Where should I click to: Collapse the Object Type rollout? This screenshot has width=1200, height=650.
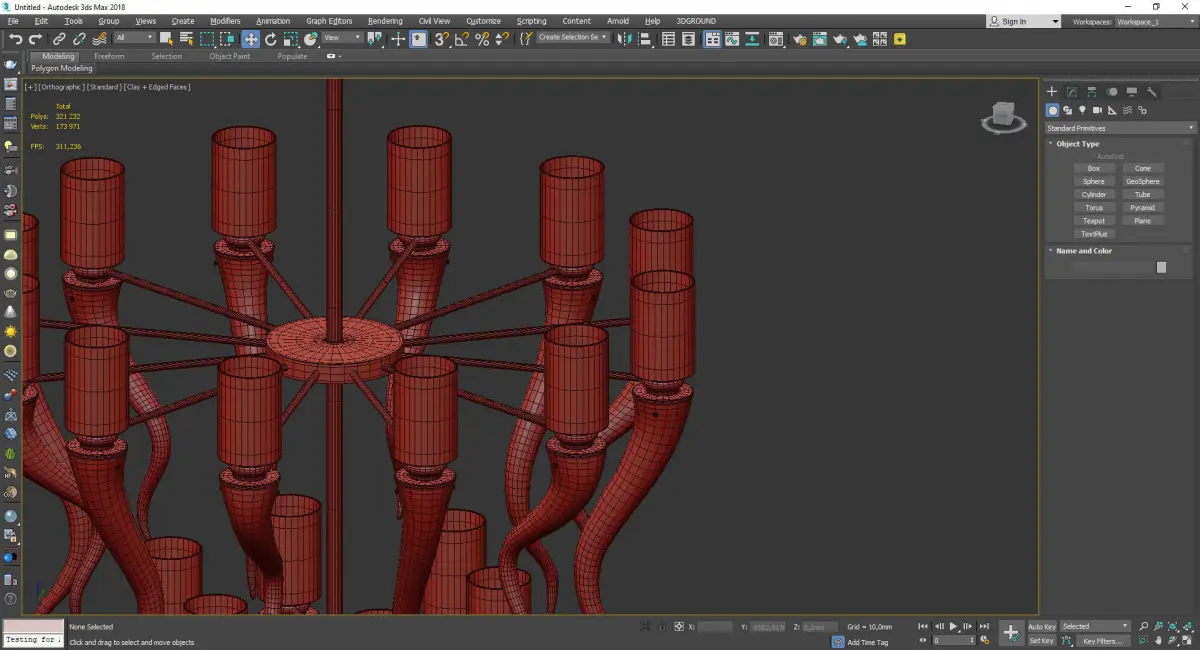[x=1077, y=144]
